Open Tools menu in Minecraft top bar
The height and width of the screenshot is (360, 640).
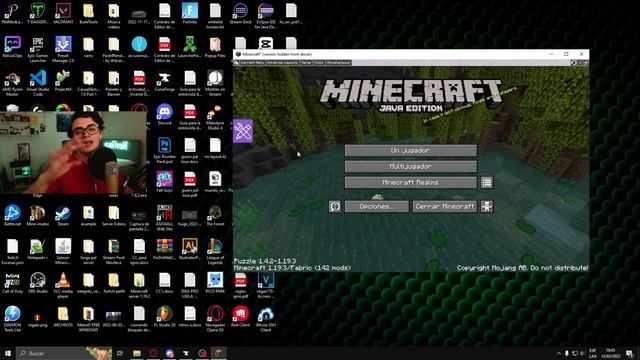[319, 62]
